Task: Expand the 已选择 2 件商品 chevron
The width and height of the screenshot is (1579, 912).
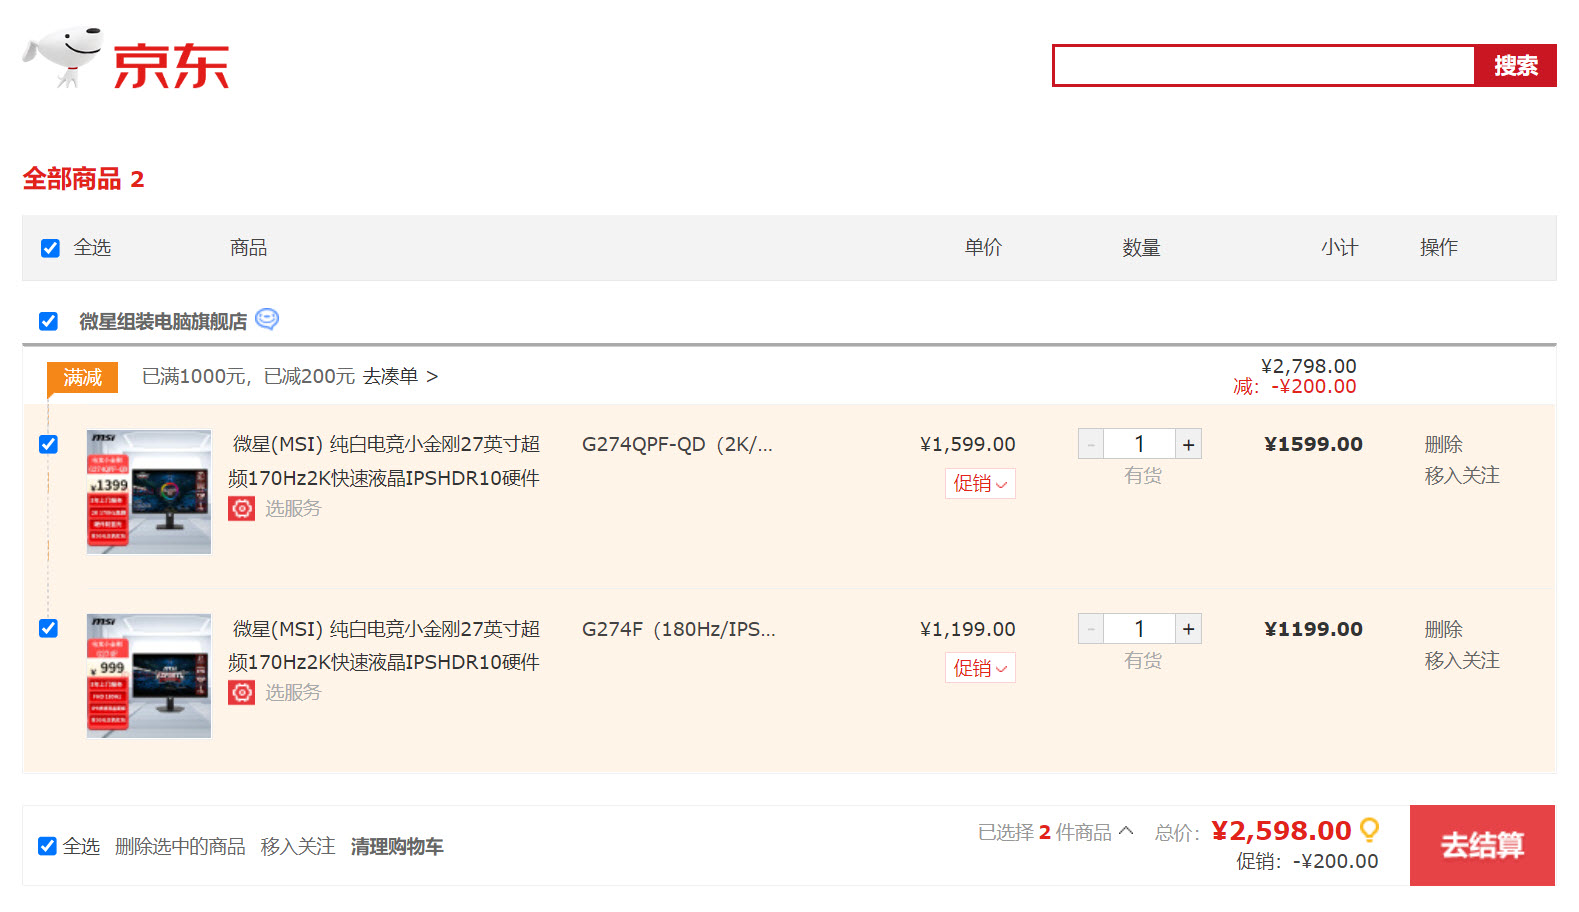Action: click(x=1126, y=830)
